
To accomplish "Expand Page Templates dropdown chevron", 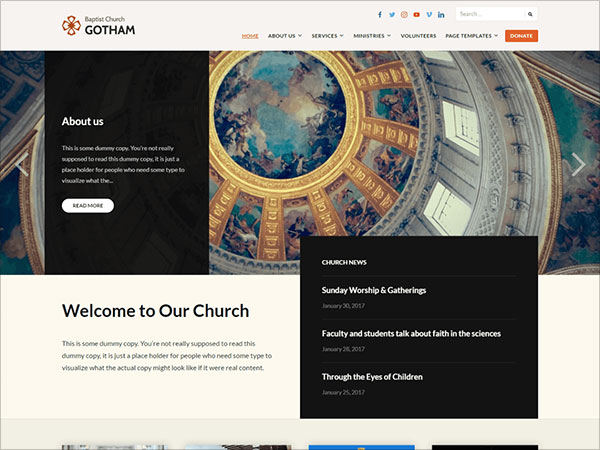I will [x=496, y=36].
